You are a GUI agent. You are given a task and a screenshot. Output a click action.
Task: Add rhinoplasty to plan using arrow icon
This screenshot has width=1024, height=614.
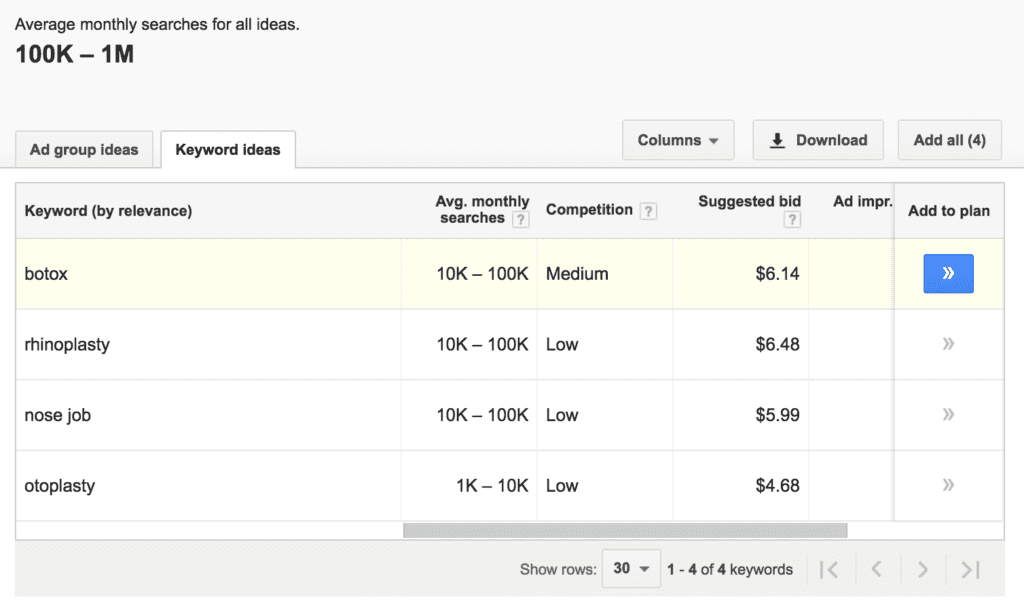pyautogui.click(x=948, y=344)
